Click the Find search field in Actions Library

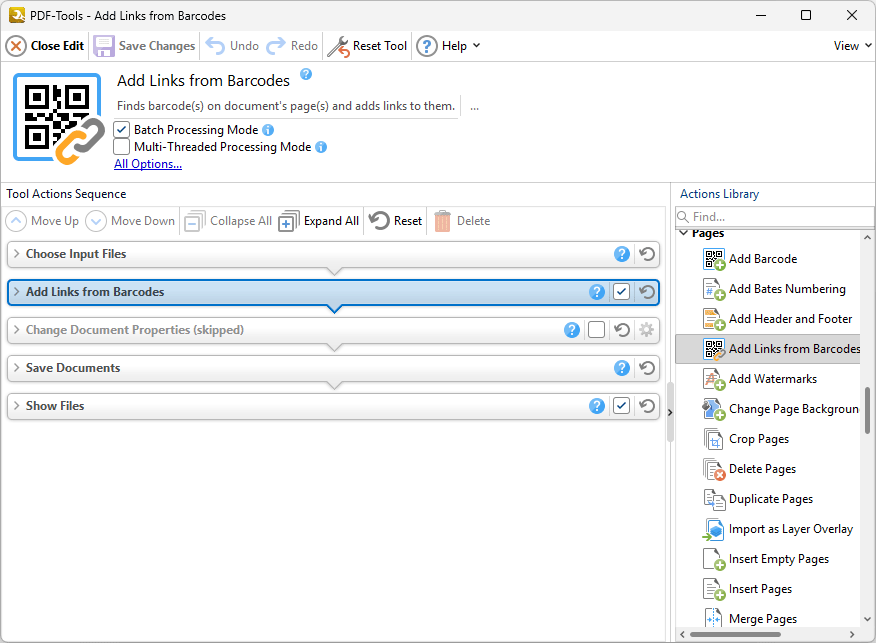[x=775, y=217]
